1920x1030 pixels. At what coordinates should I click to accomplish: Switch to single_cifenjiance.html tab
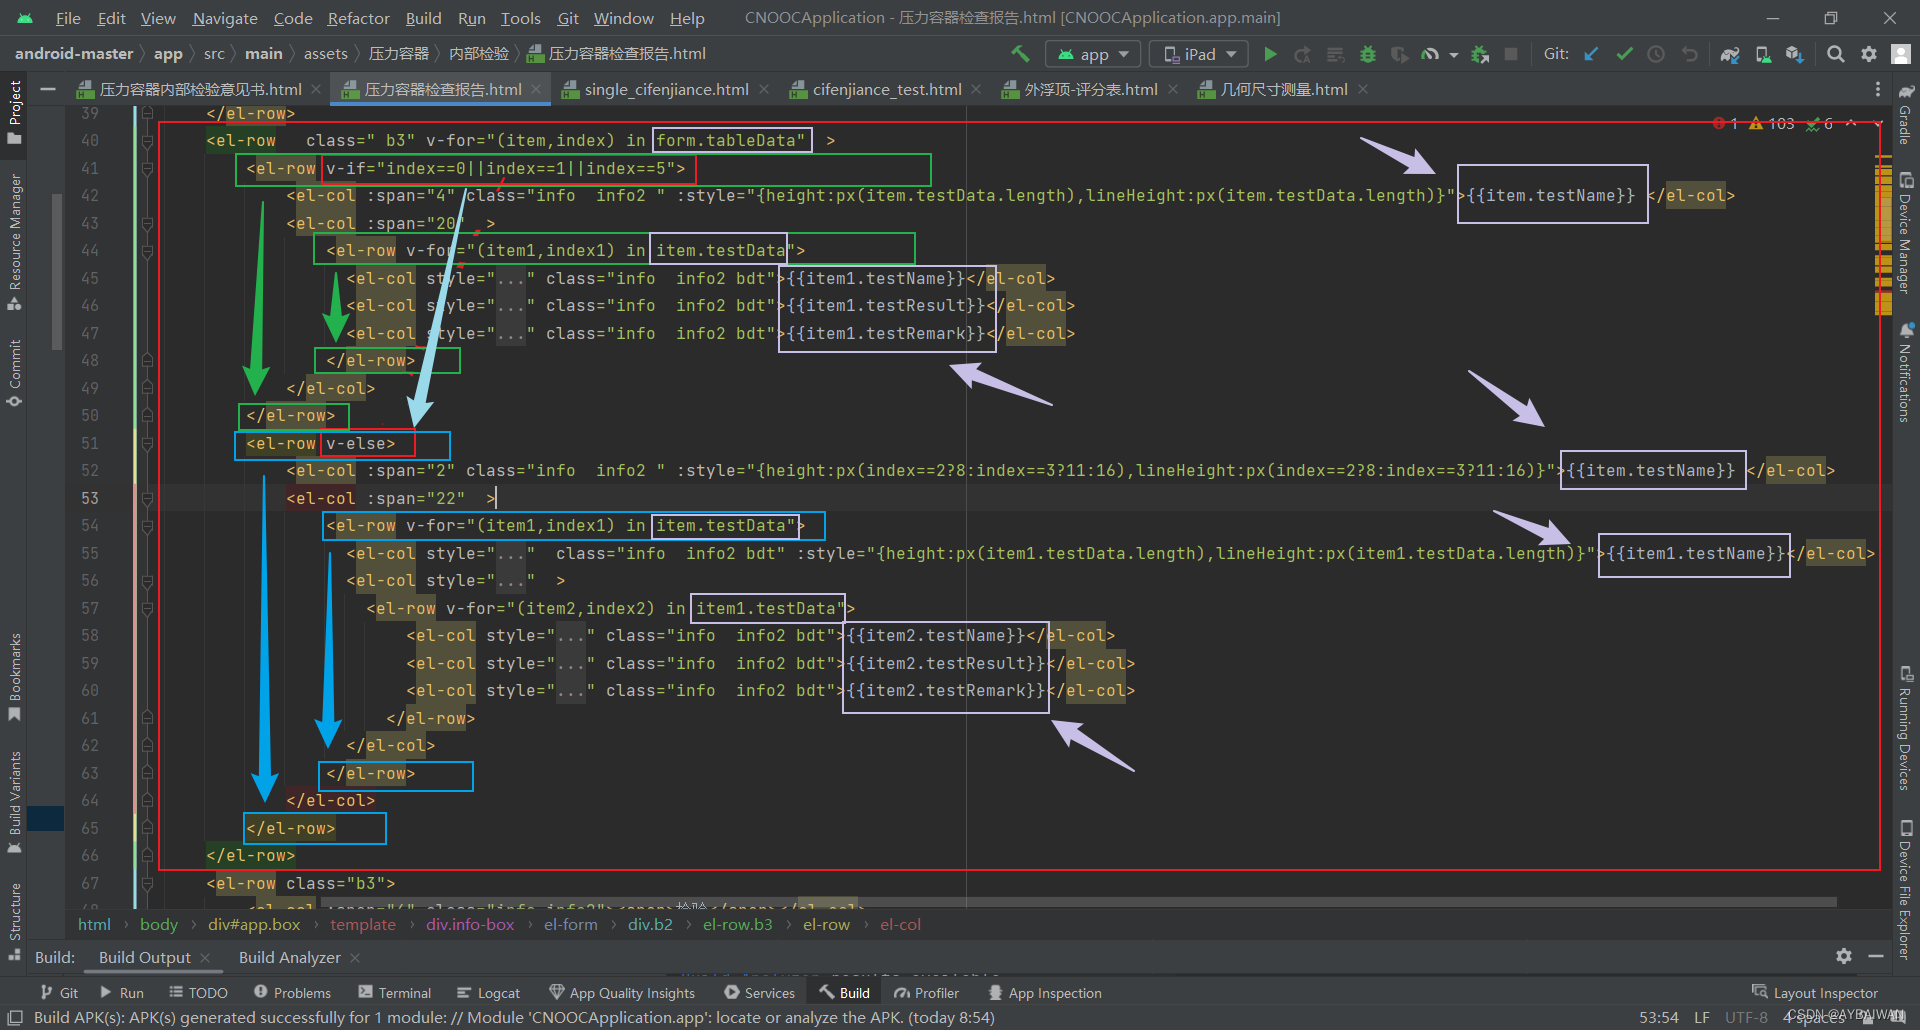666,89
